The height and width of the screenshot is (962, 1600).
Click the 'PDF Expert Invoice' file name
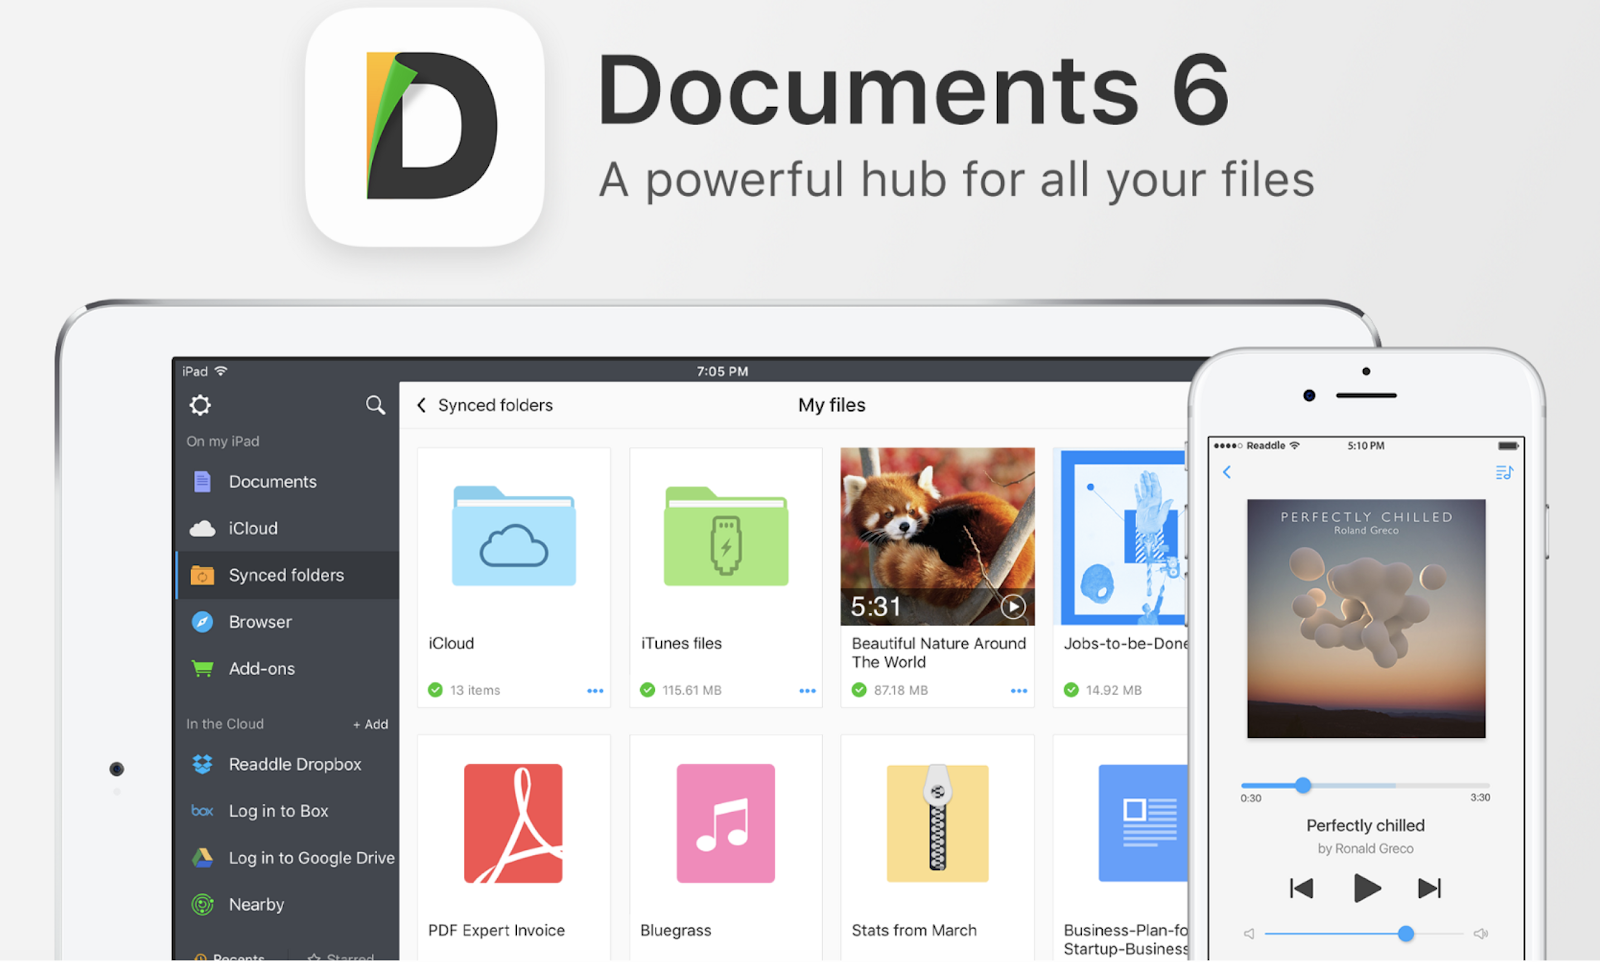pyautogui.click(x=496, y=930)
